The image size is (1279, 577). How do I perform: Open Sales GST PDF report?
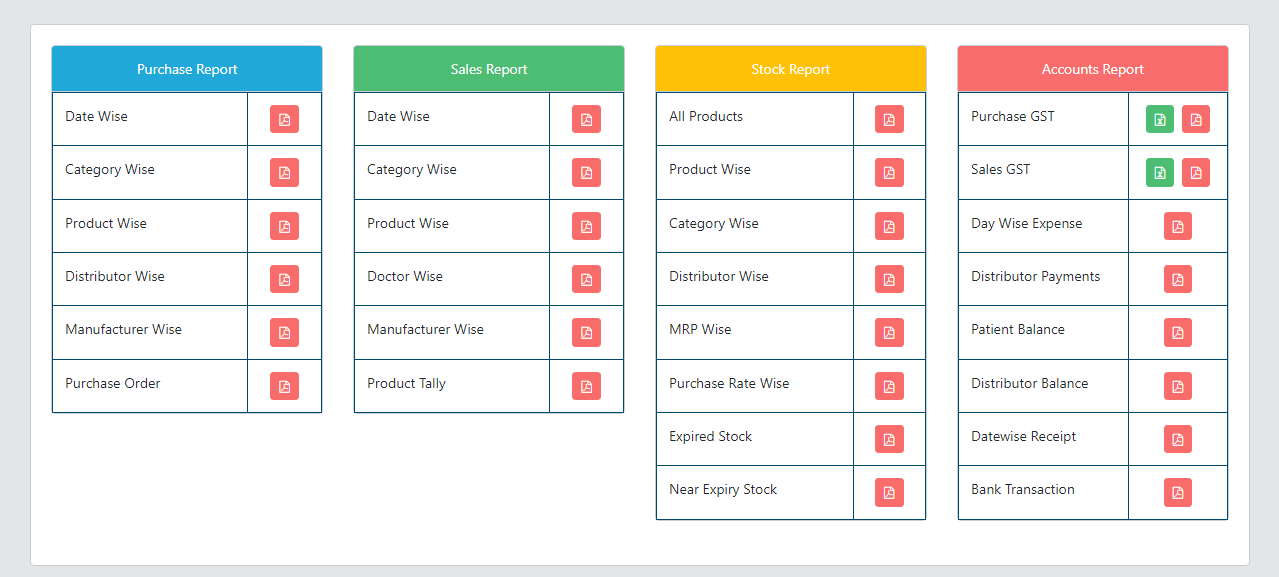coord(1195,172)
